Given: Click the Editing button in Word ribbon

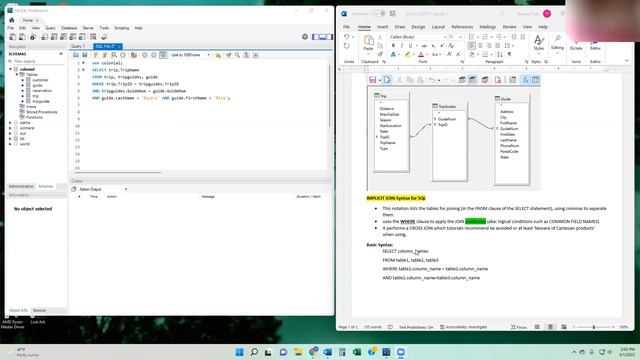Looking at the screenshot, I should click(557, 43).
